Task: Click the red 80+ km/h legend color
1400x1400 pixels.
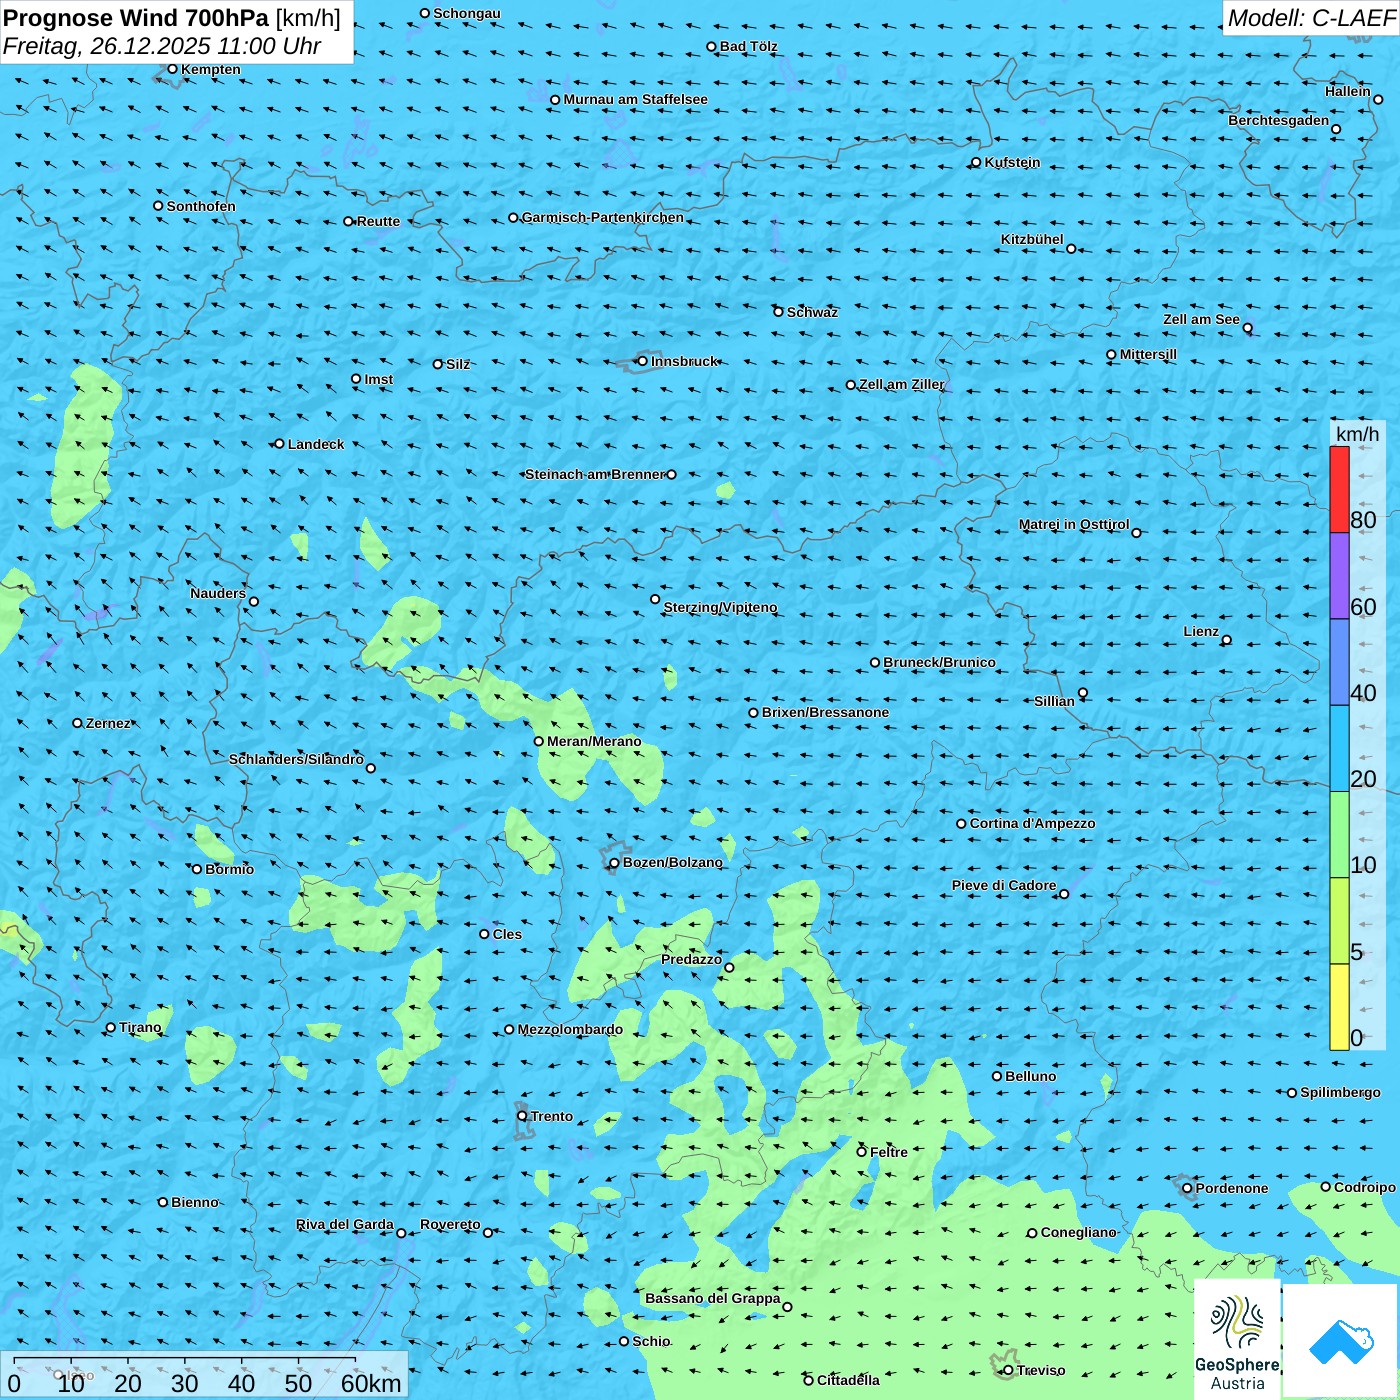Action: click(x=1339, y=489)
